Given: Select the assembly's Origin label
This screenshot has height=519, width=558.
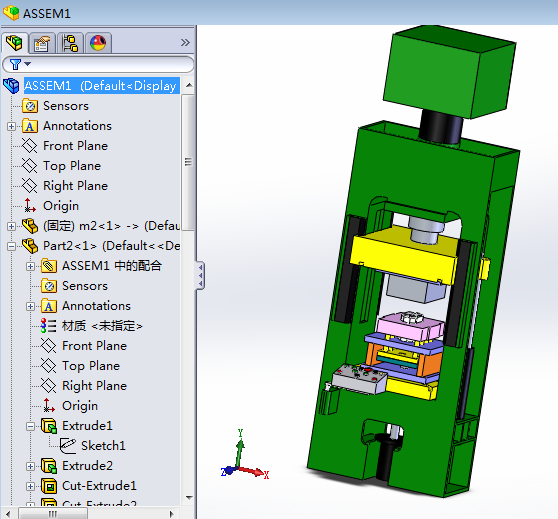Looking at the screenshot, I should click(61, 206).
